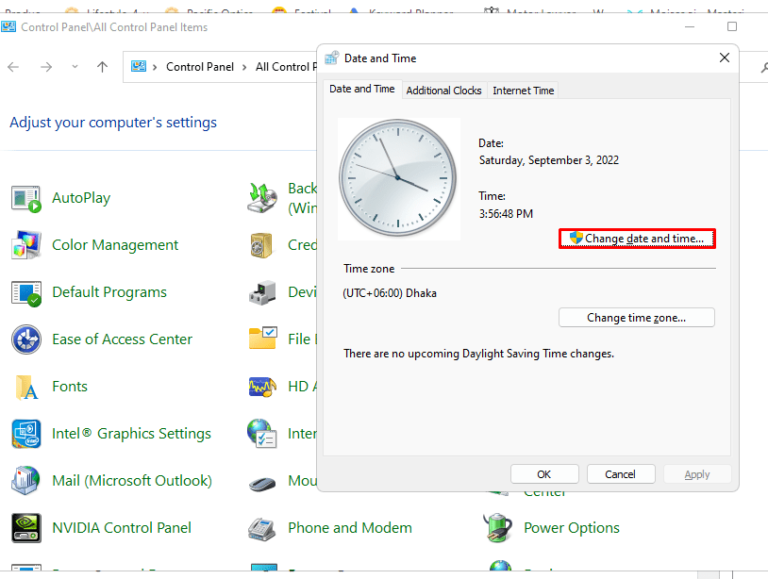
Task: Click Change date and time button
Action: pyautogui.click(x=637, y=238)
